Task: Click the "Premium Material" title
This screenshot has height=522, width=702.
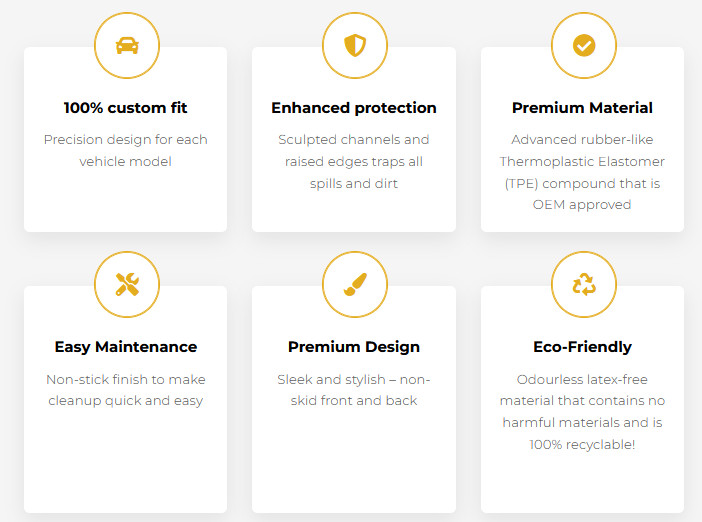Action: click(x=582, y=108)
